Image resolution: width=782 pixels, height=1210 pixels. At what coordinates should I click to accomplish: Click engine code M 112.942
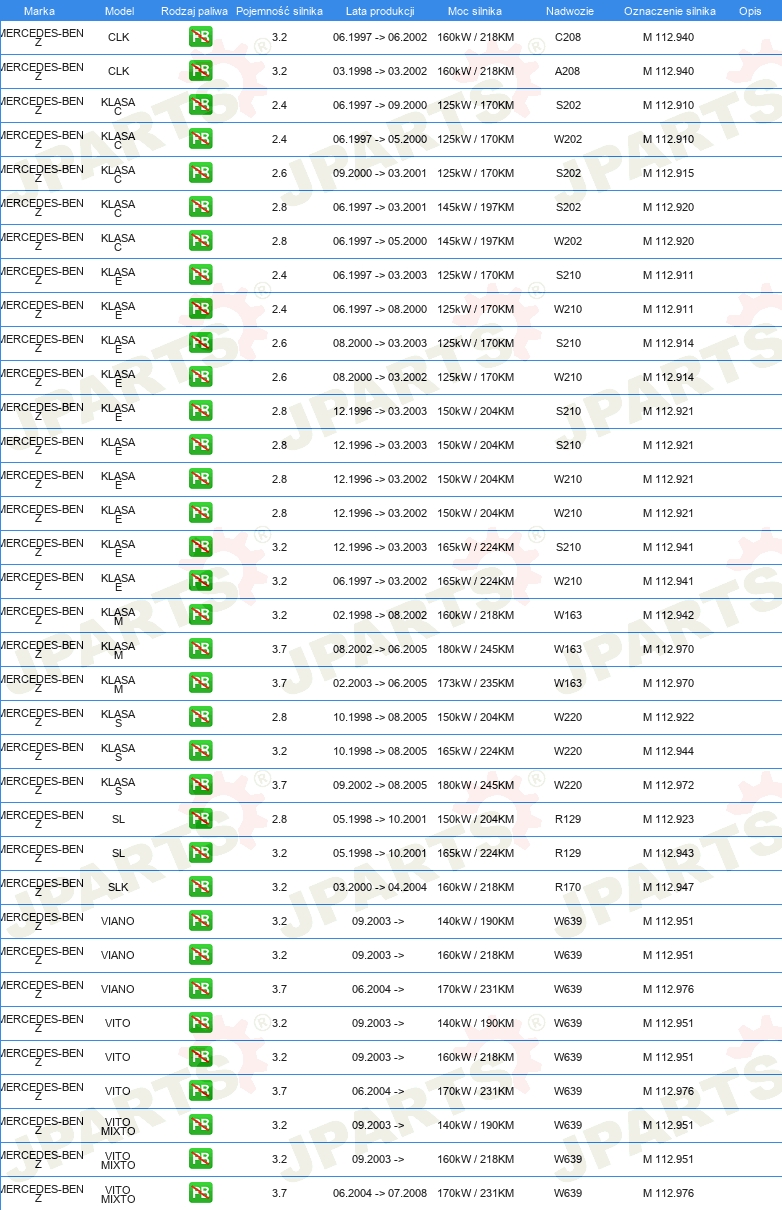click(x=668, y=616)
